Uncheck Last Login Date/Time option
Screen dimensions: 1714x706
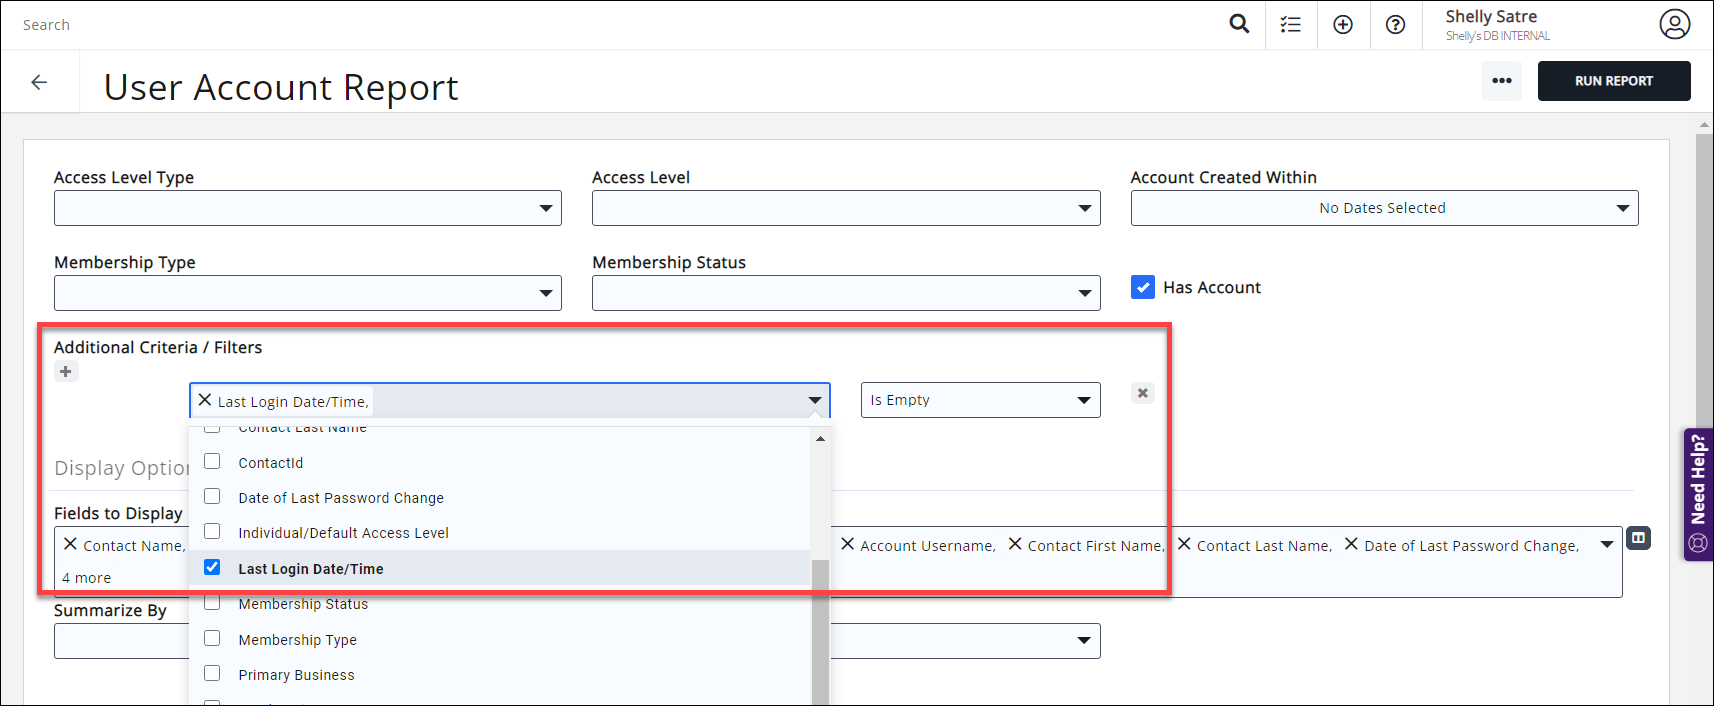click(x=212, y=568)
